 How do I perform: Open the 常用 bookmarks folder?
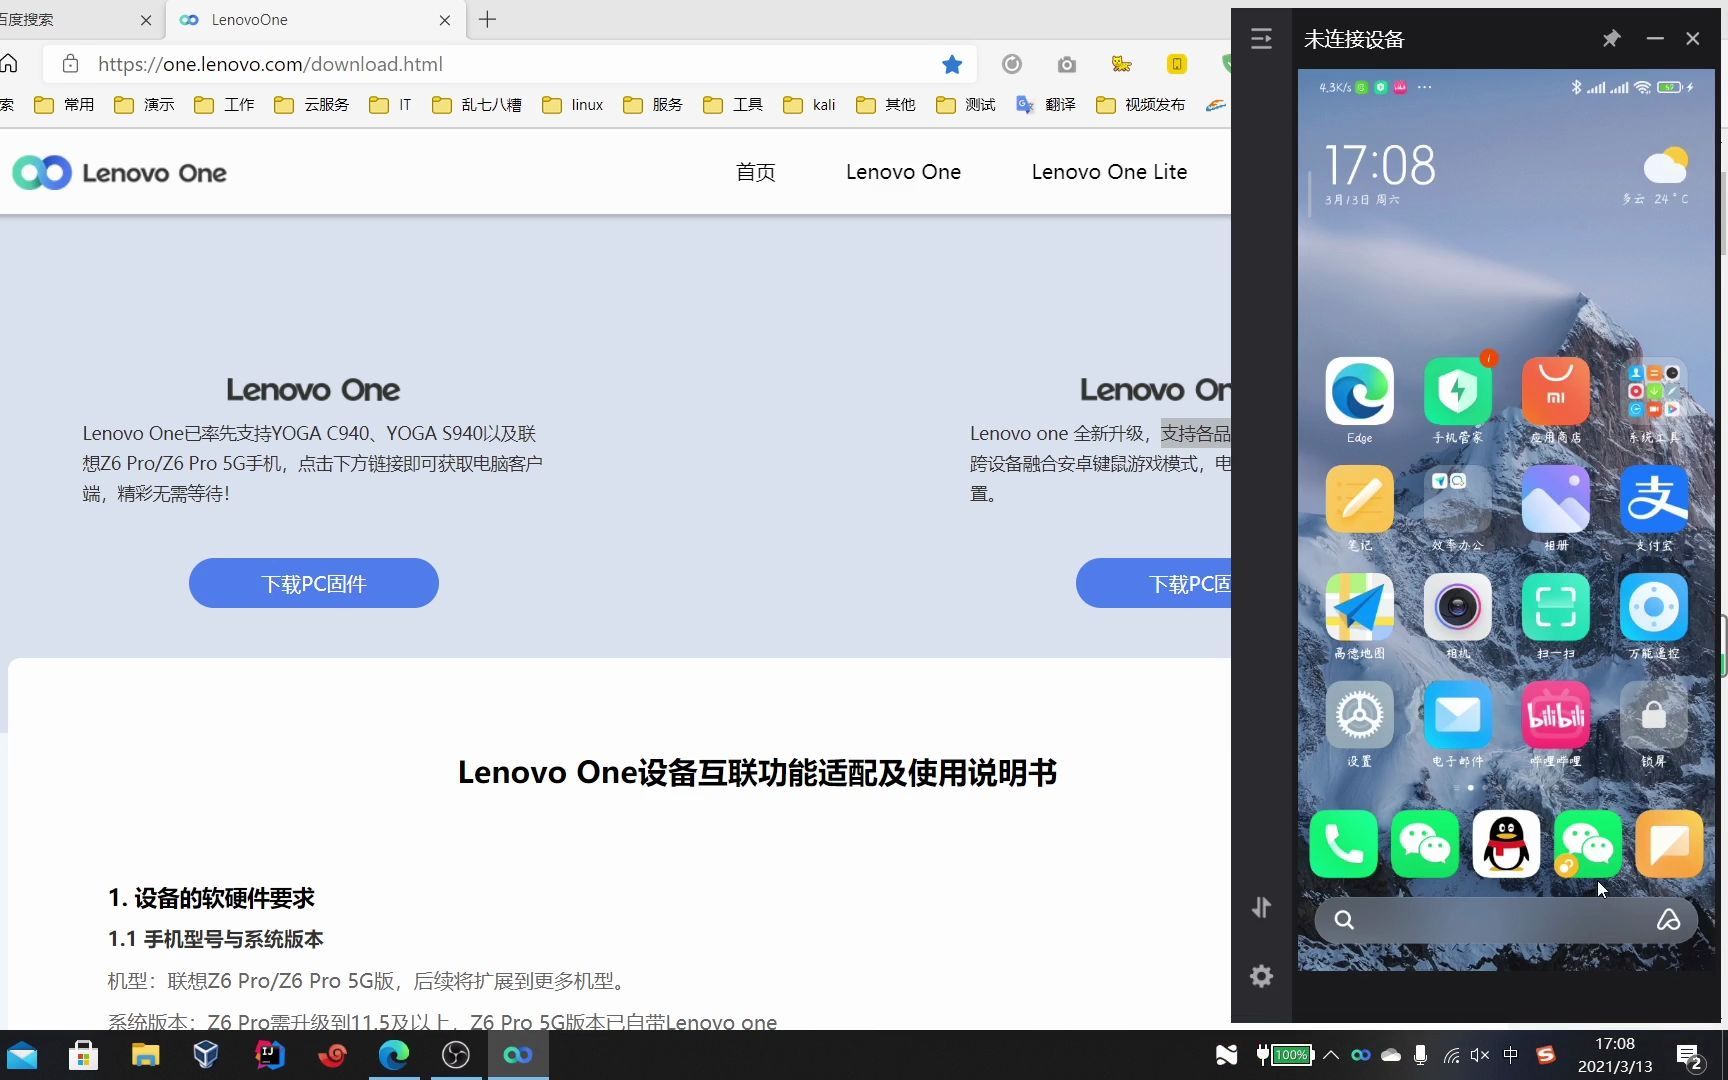point(64,105)
